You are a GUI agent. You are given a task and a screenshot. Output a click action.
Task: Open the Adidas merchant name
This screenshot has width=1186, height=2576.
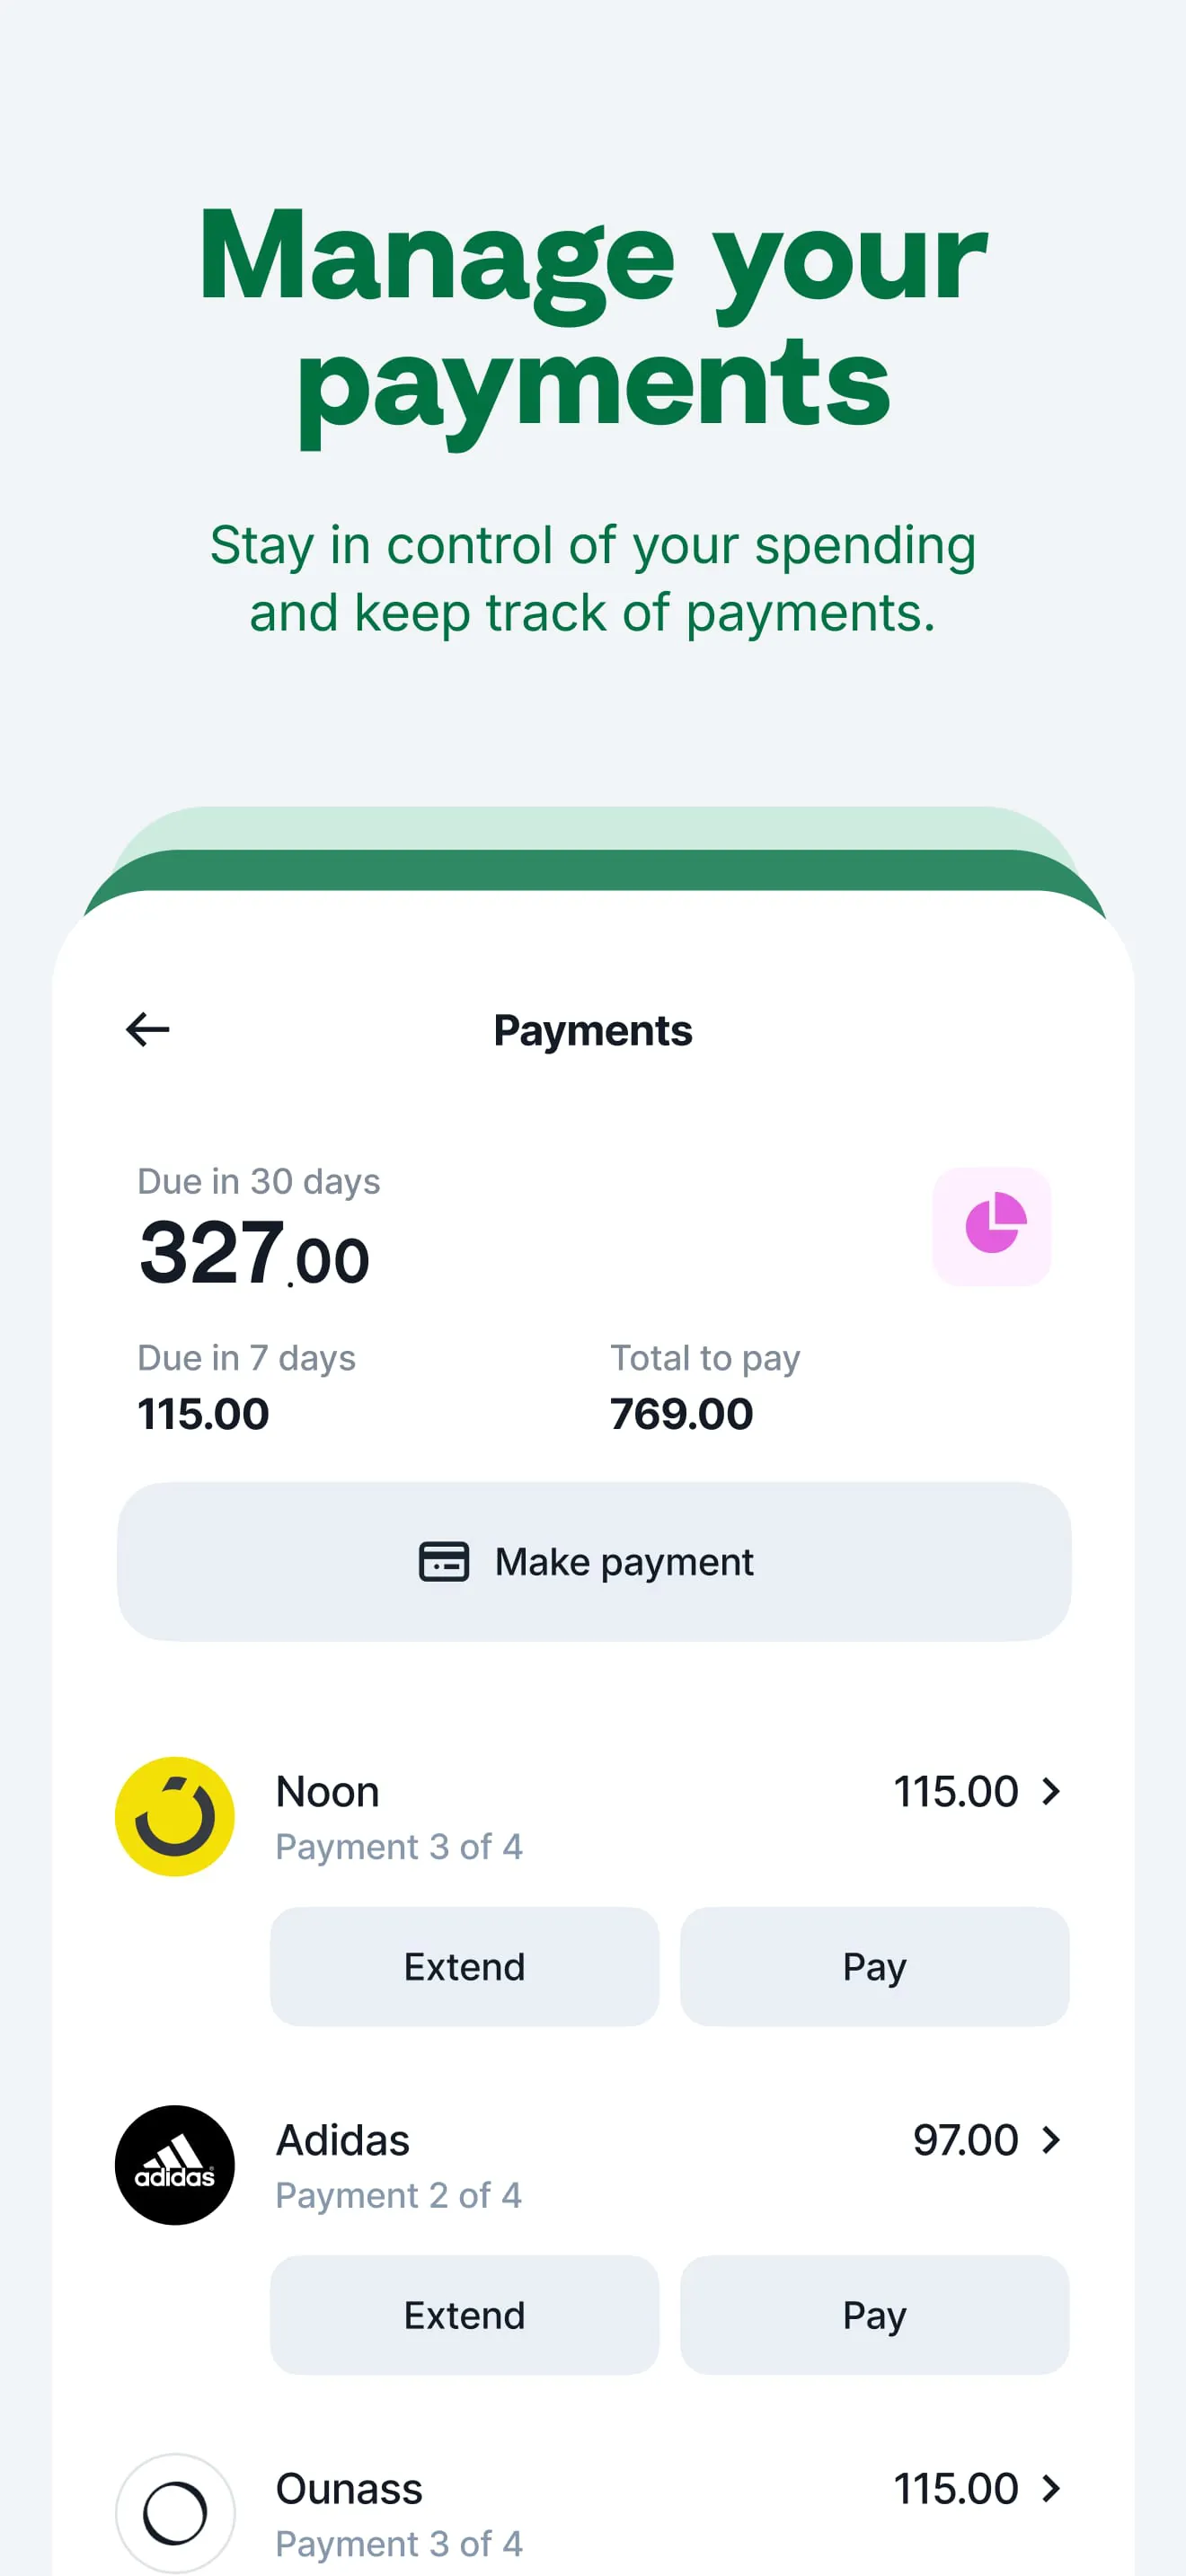(343, 2140)
